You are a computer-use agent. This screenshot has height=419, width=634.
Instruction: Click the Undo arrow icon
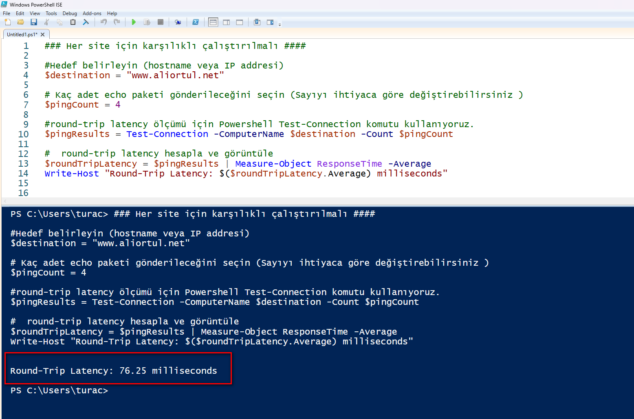(x=103, y=22)
